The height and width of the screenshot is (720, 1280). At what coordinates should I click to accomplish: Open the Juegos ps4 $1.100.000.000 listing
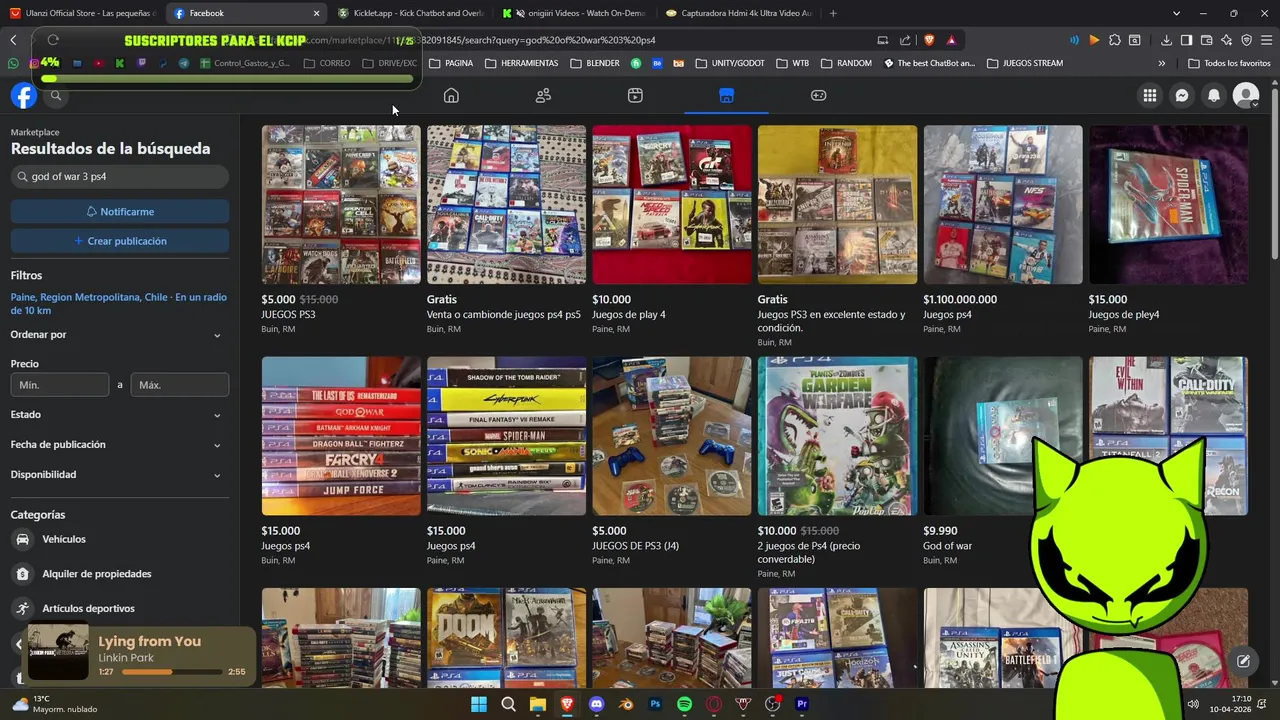(x=1003, y=205)
